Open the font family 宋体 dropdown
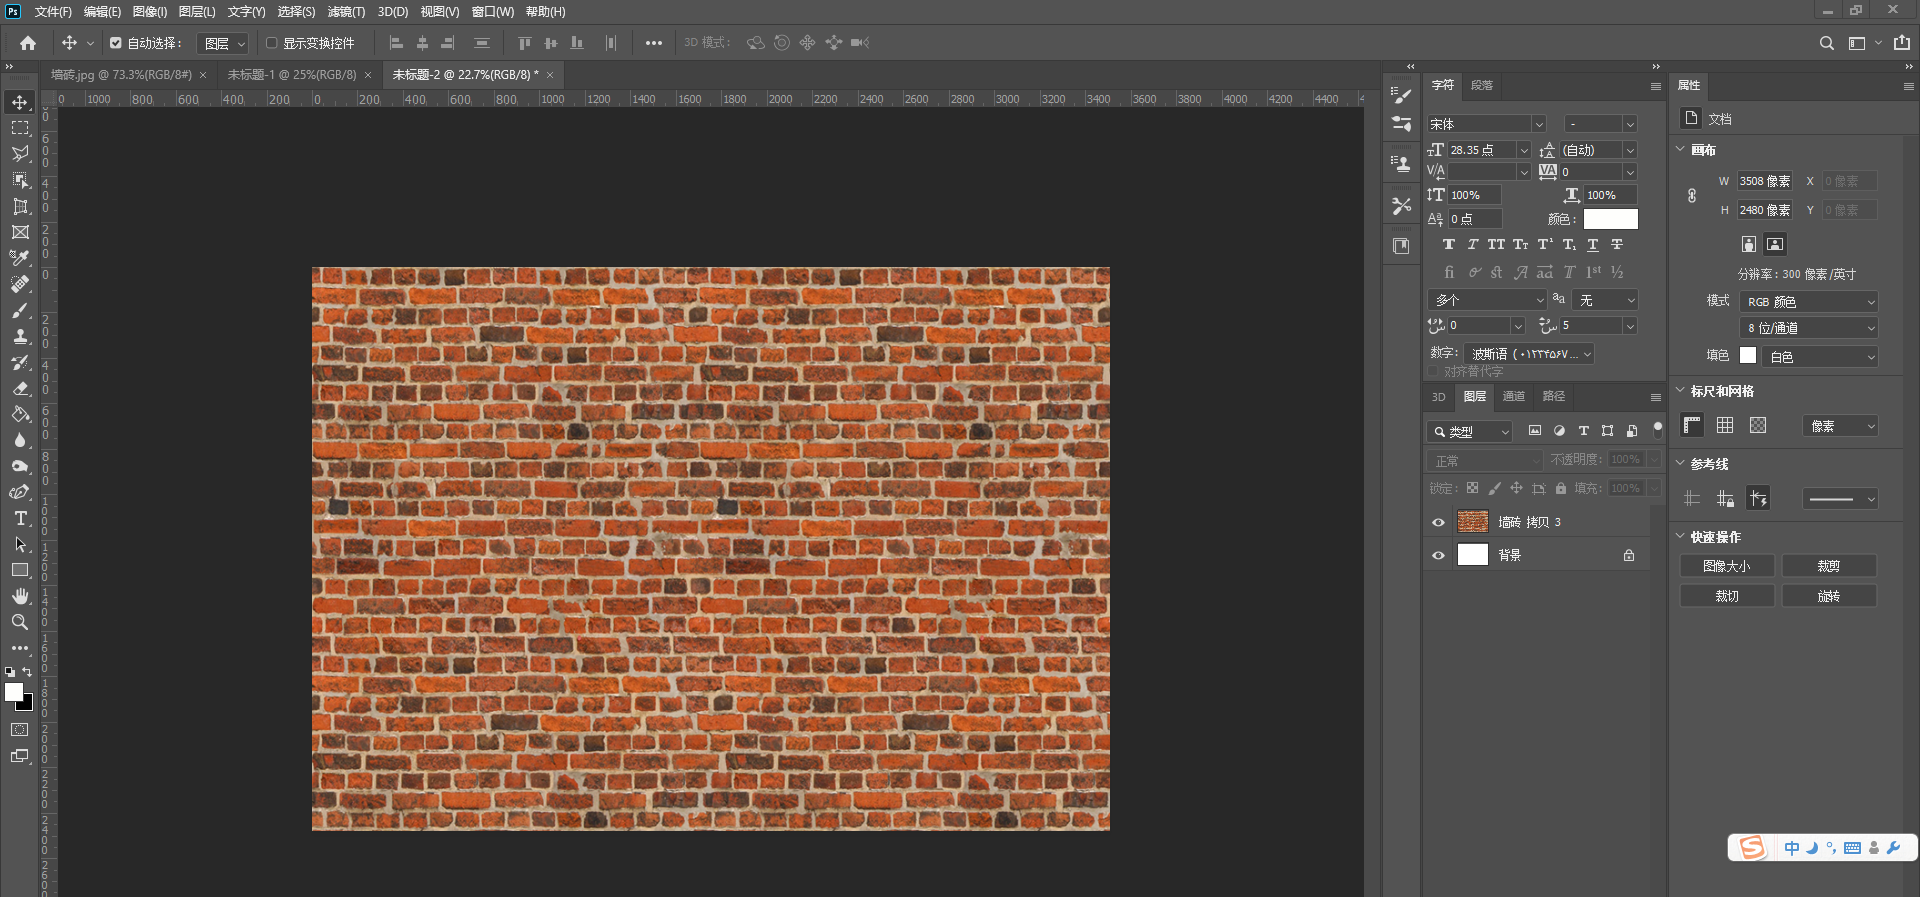Screen dimensions: 1920x897 coord(1487,124)
